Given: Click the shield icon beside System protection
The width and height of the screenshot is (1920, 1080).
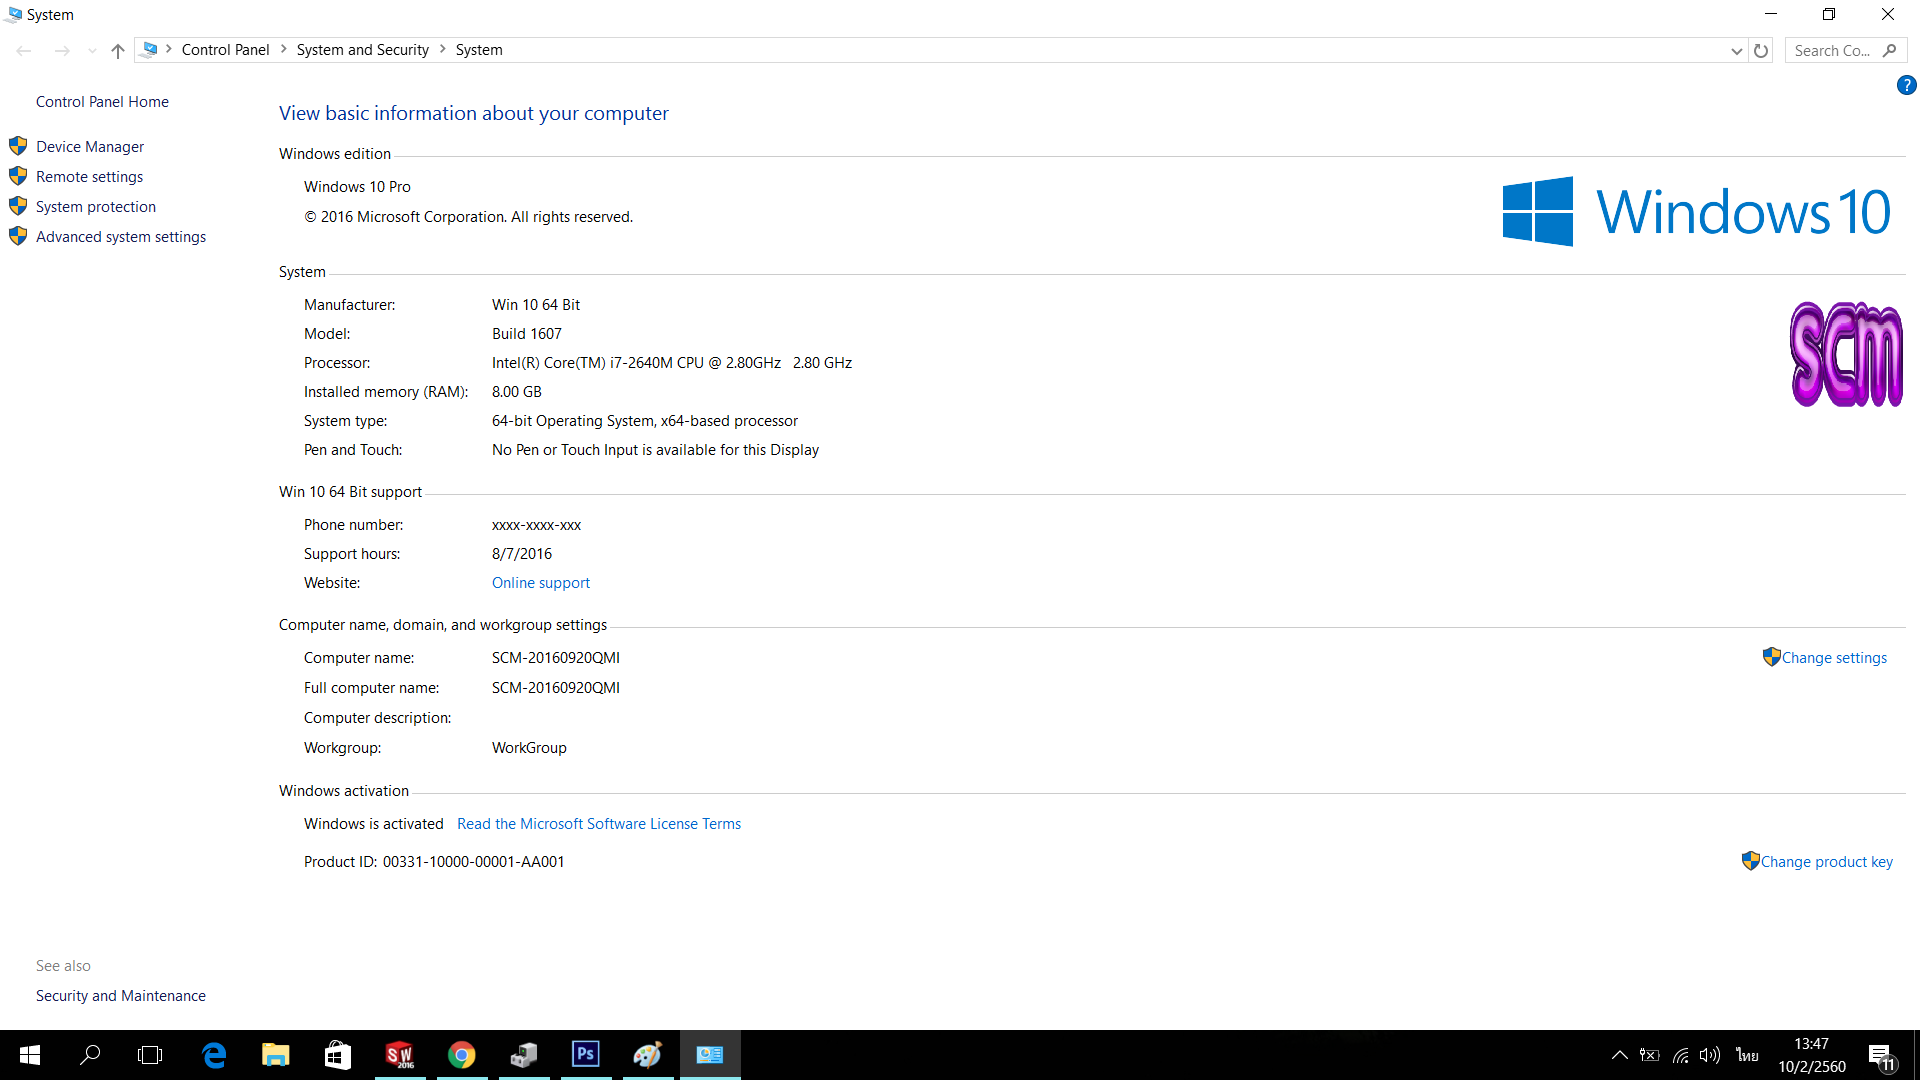Looking at the screenshot, I should (x=18, y=206).
